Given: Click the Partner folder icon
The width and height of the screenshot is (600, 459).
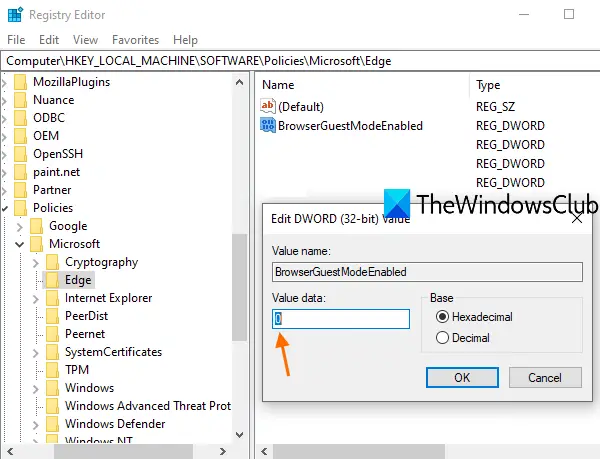Looking at the screenshot, I should 21,190.
